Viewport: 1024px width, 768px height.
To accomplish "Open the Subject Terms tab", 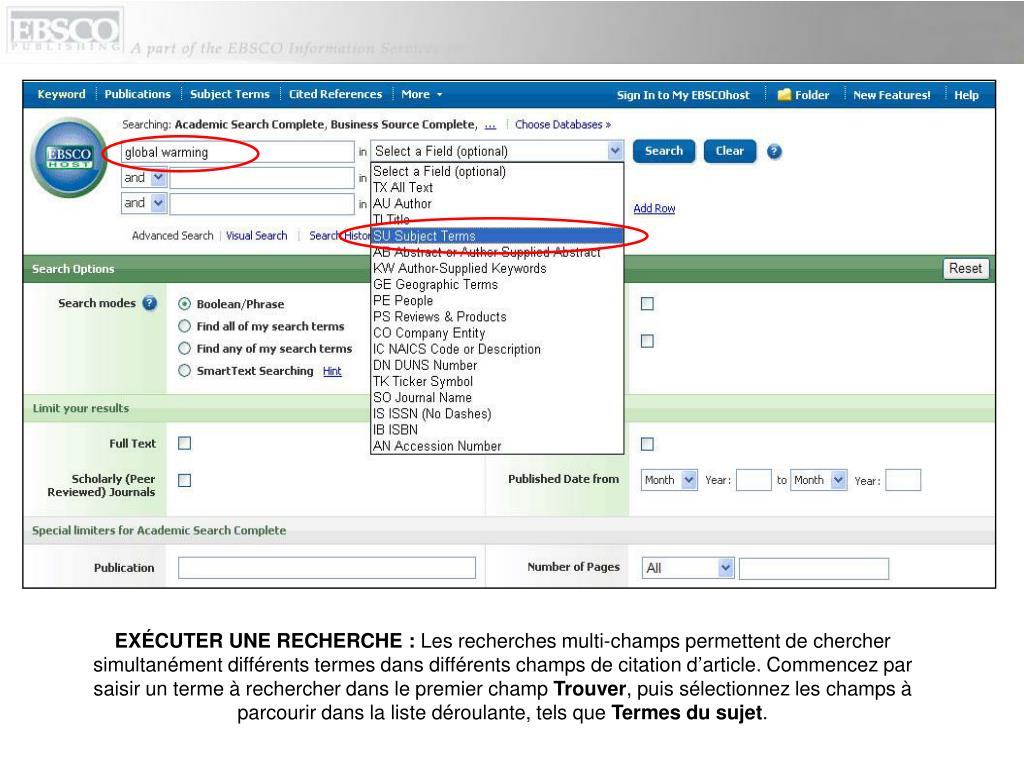I will (x=230, y=95).
